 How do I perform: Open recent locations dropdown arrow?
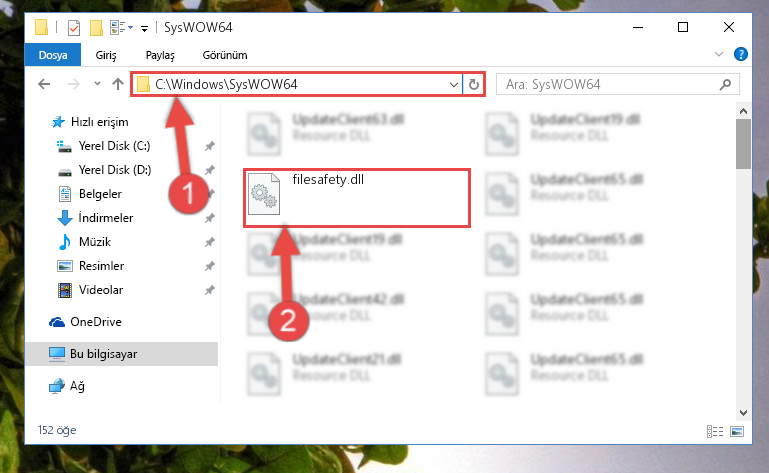97,84
